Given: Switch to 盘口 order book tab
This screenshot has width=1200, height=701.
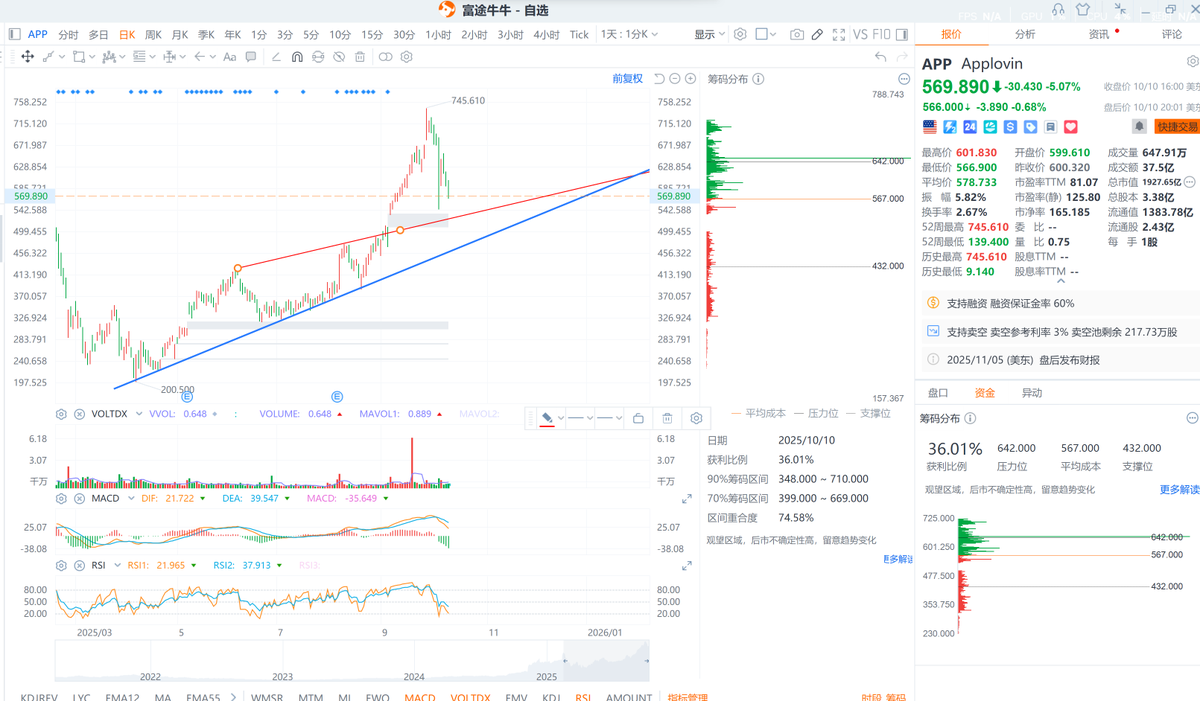Looking at the screenshot, I should tap(938, 393).
